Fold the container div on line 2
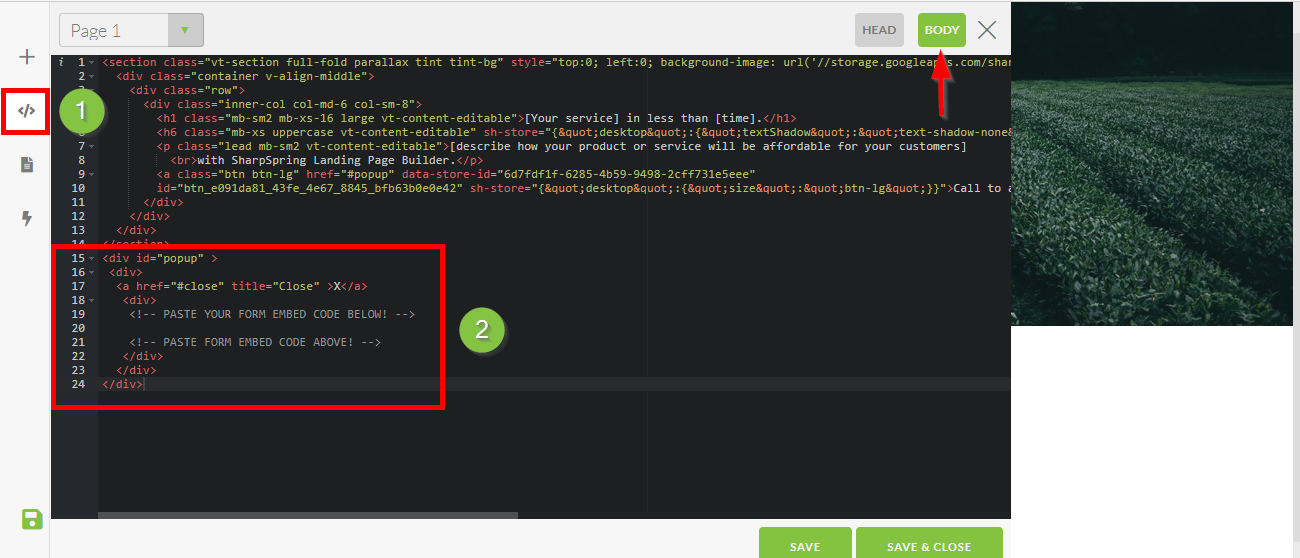 click(x=92, y=76)
